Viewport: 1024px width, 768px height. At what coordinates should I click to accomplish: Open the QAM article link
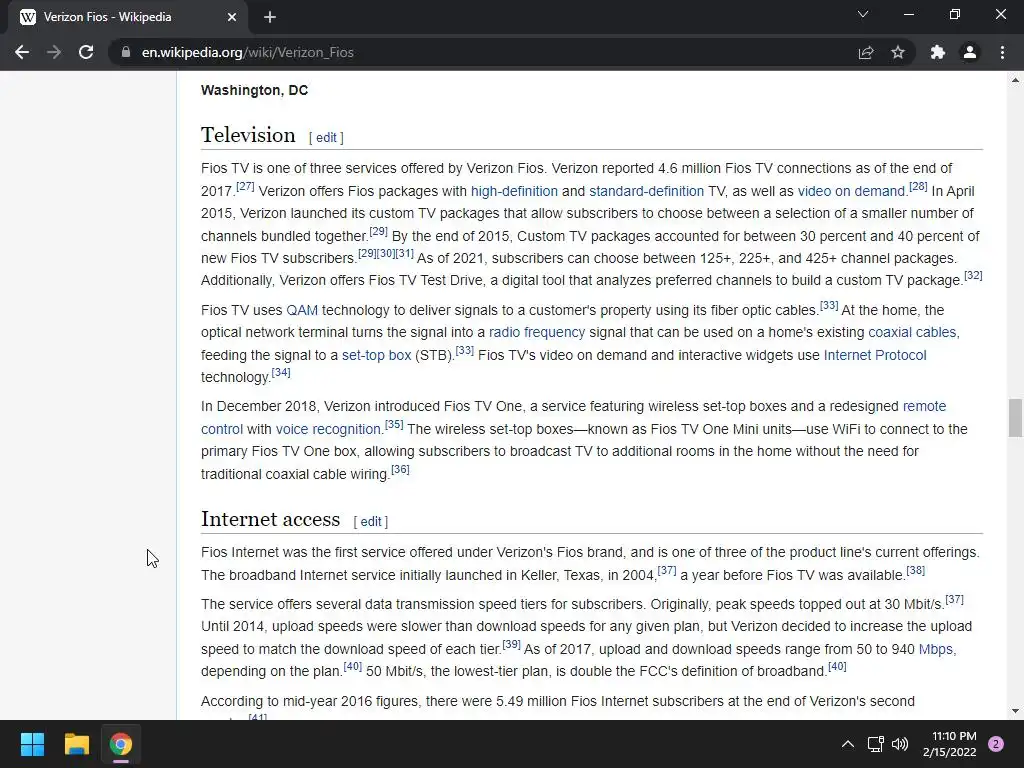302,310
